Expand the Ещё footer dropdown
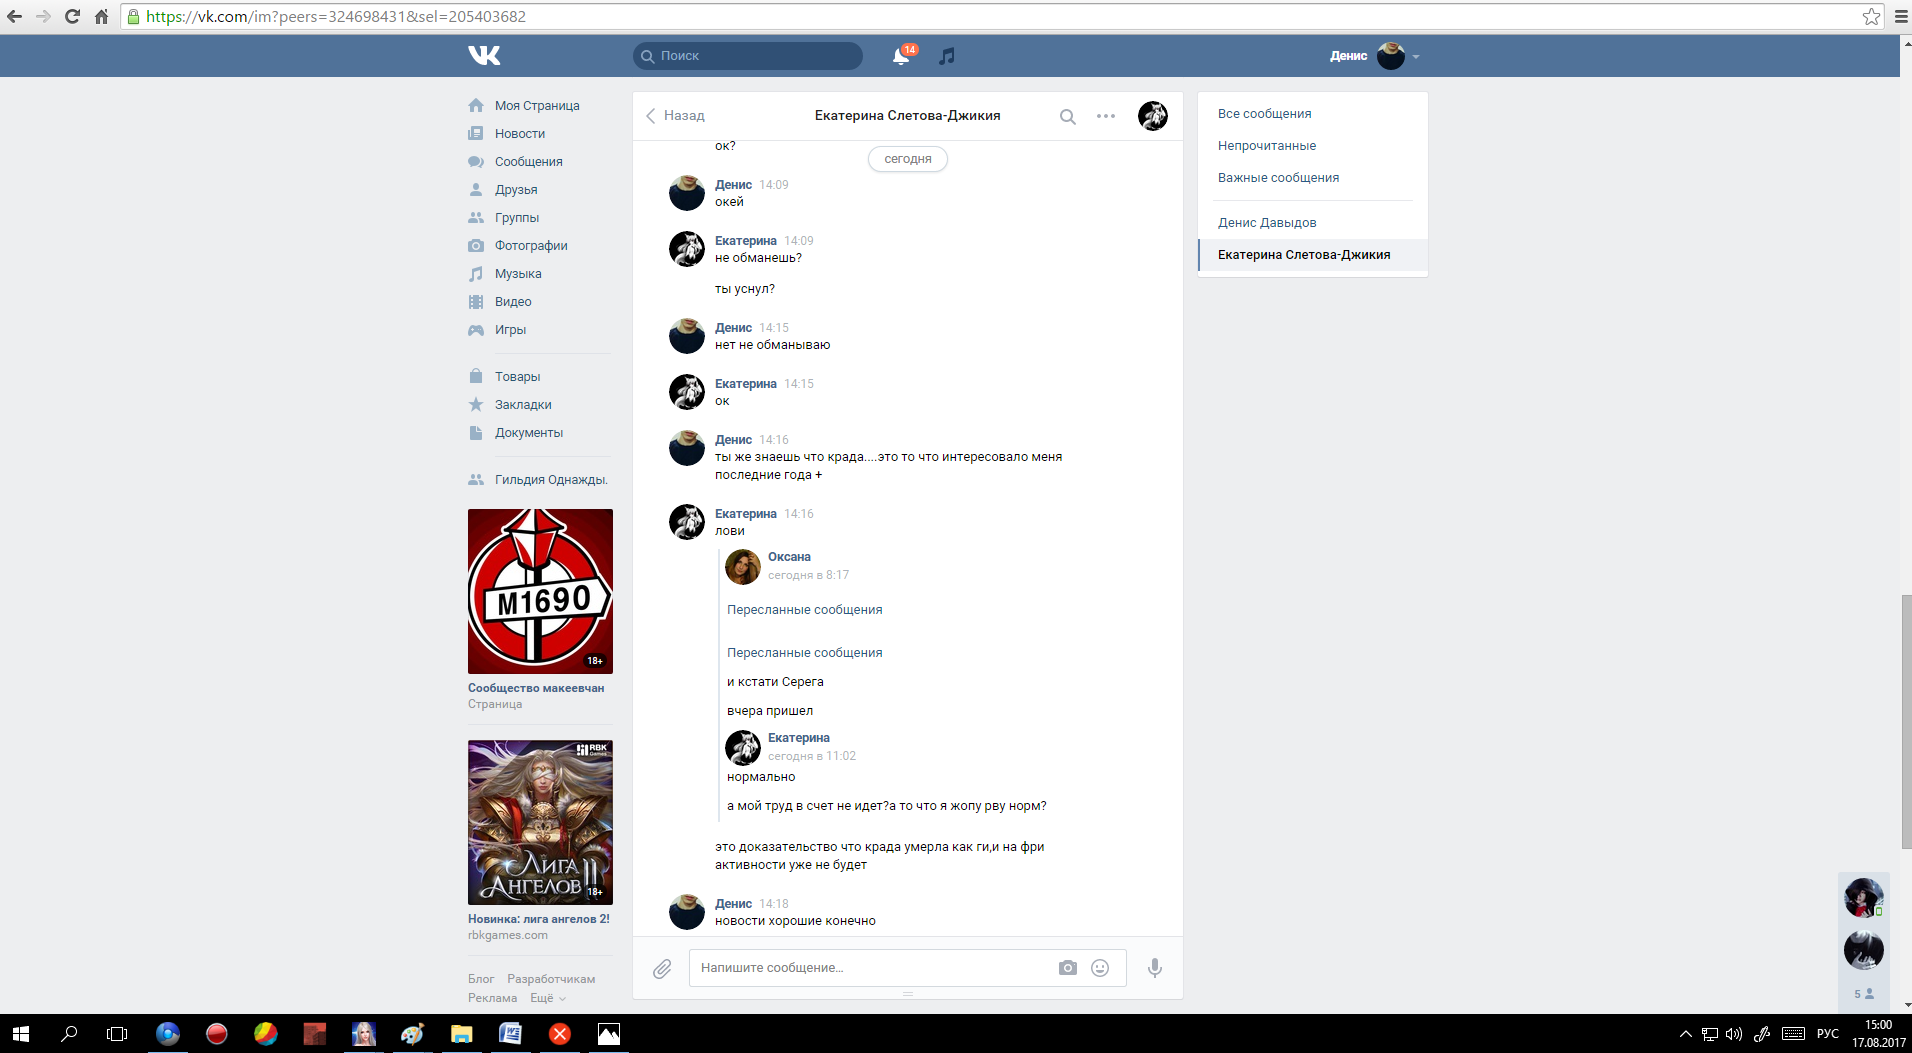1912x1053 pixels. 548,998
